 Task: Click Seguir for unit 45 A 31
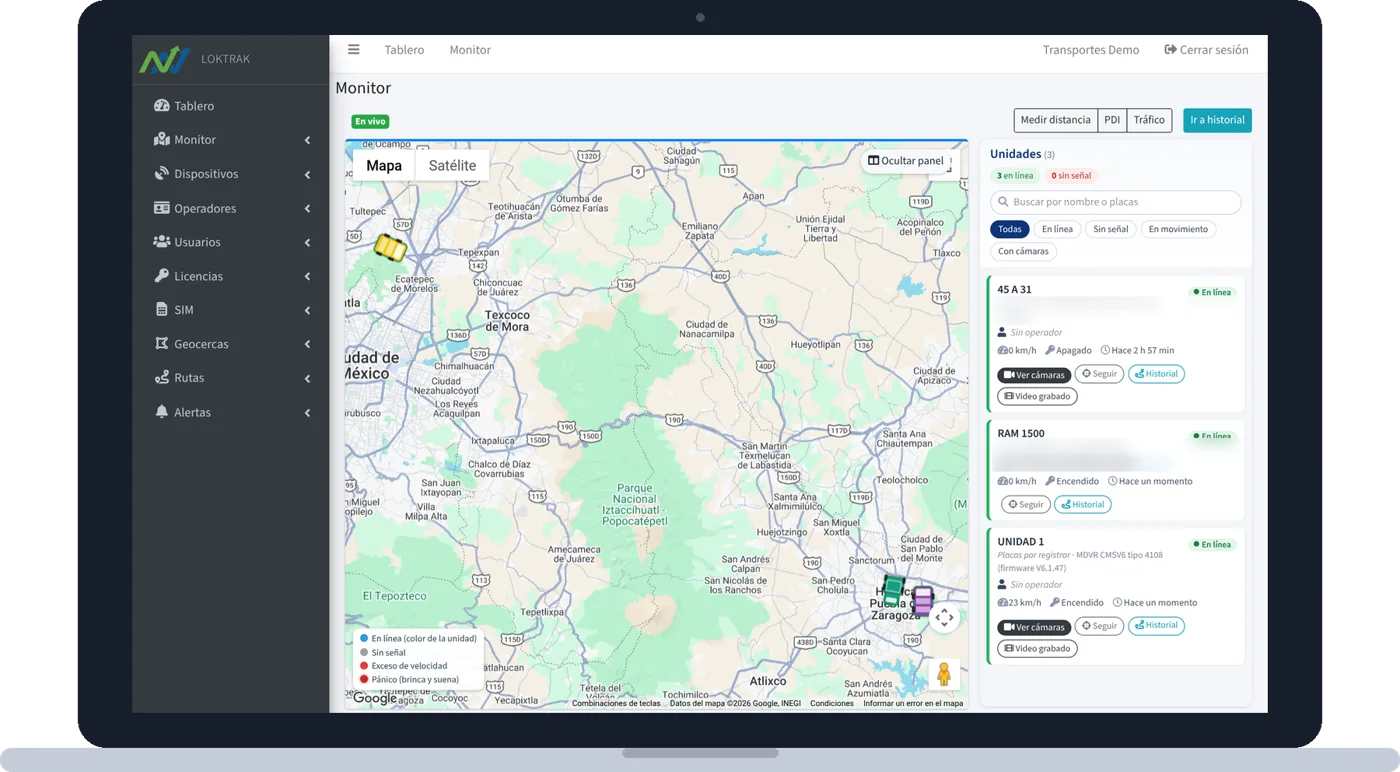point(1099,375)
